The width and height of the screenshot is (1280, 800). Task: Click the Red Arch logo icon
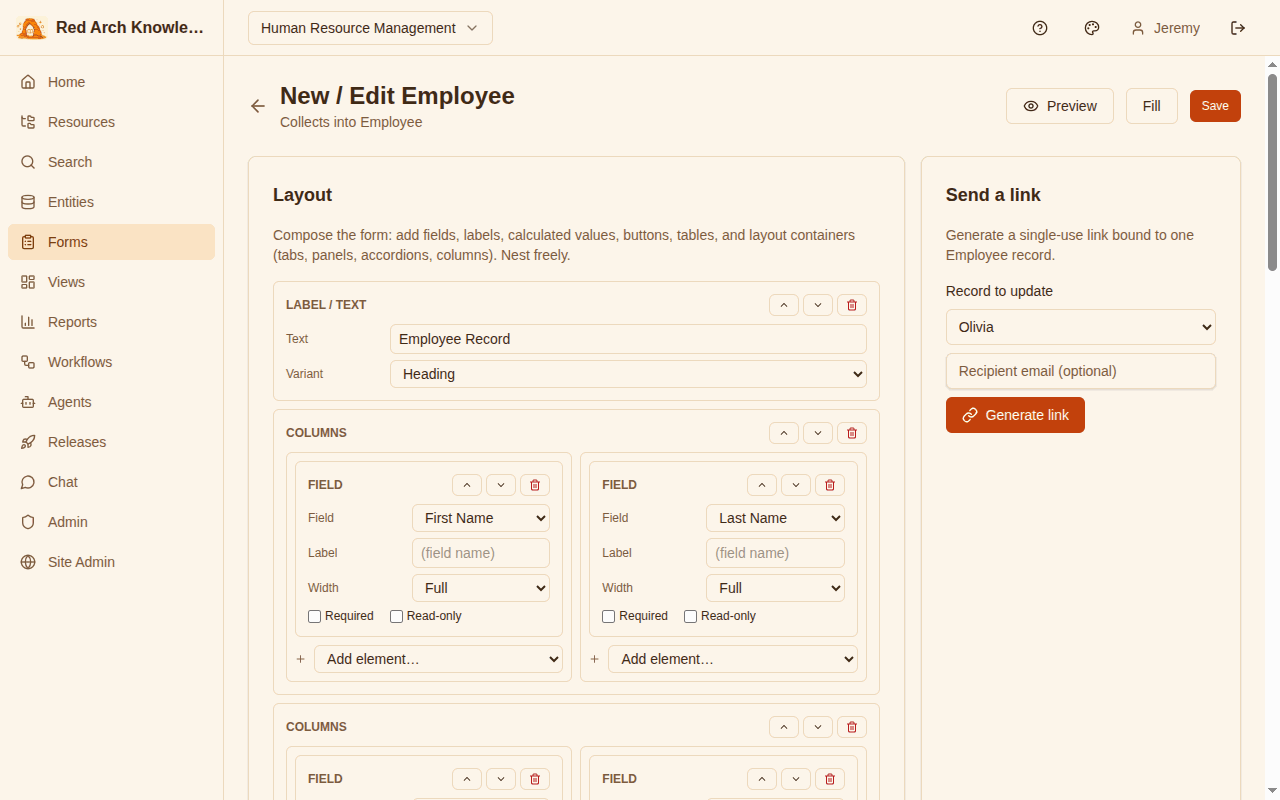tap(31, 28)
